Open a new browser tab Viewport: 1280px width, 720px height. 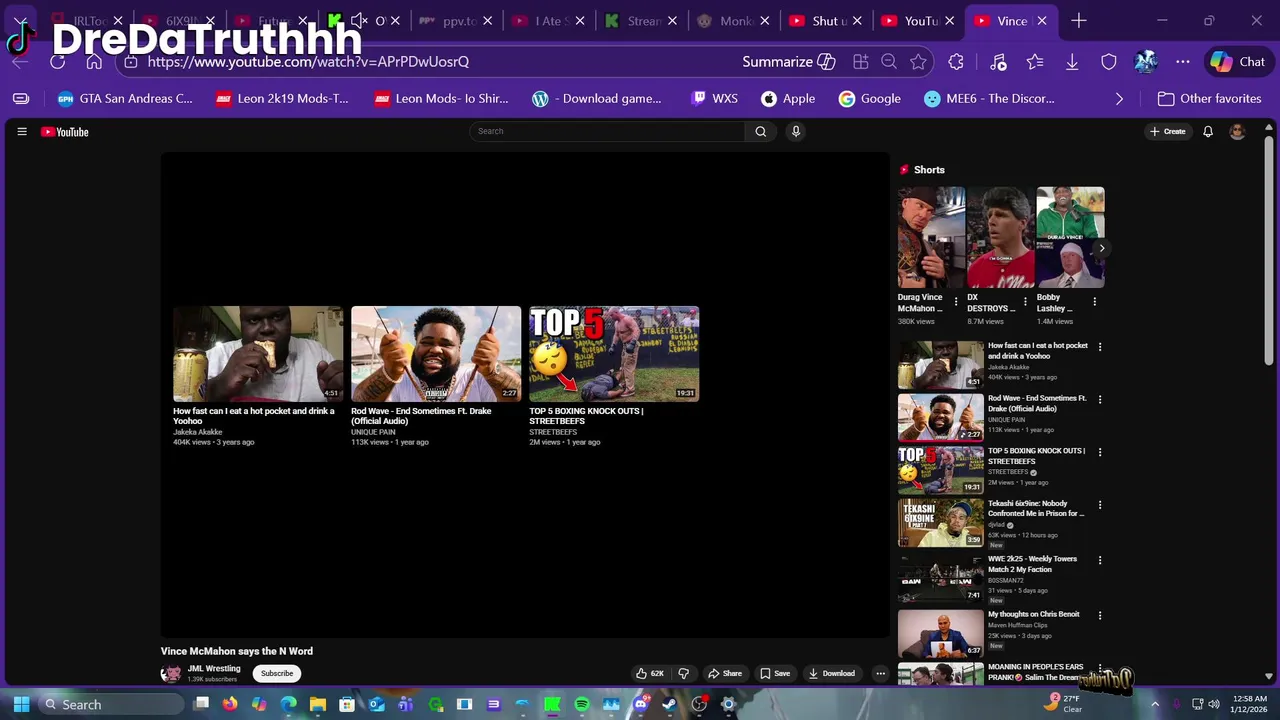1078,20
